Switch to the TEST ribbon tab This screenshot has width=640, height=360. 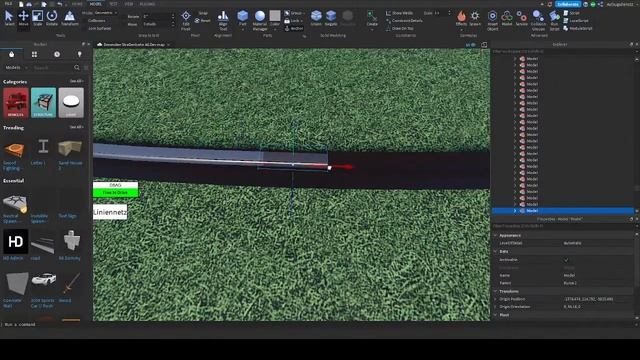[x=113, y=4]
